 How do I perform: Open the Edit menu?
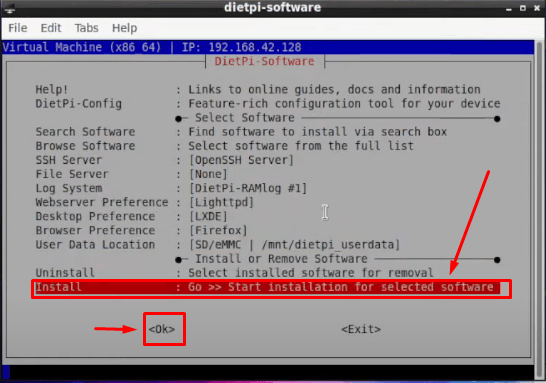click(51, 28)
